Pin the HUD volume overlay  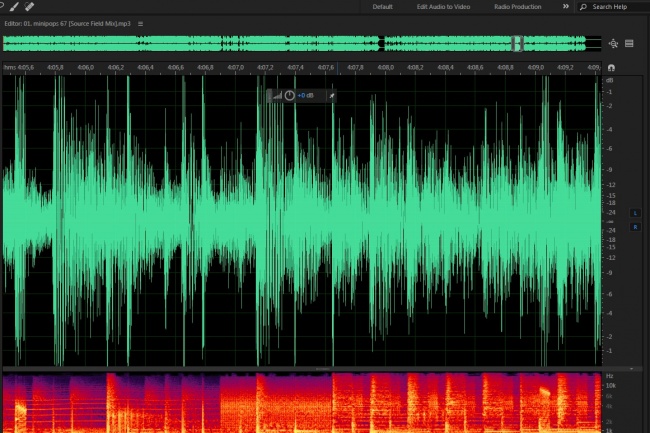pyautogui.click(x=332, y=96)
